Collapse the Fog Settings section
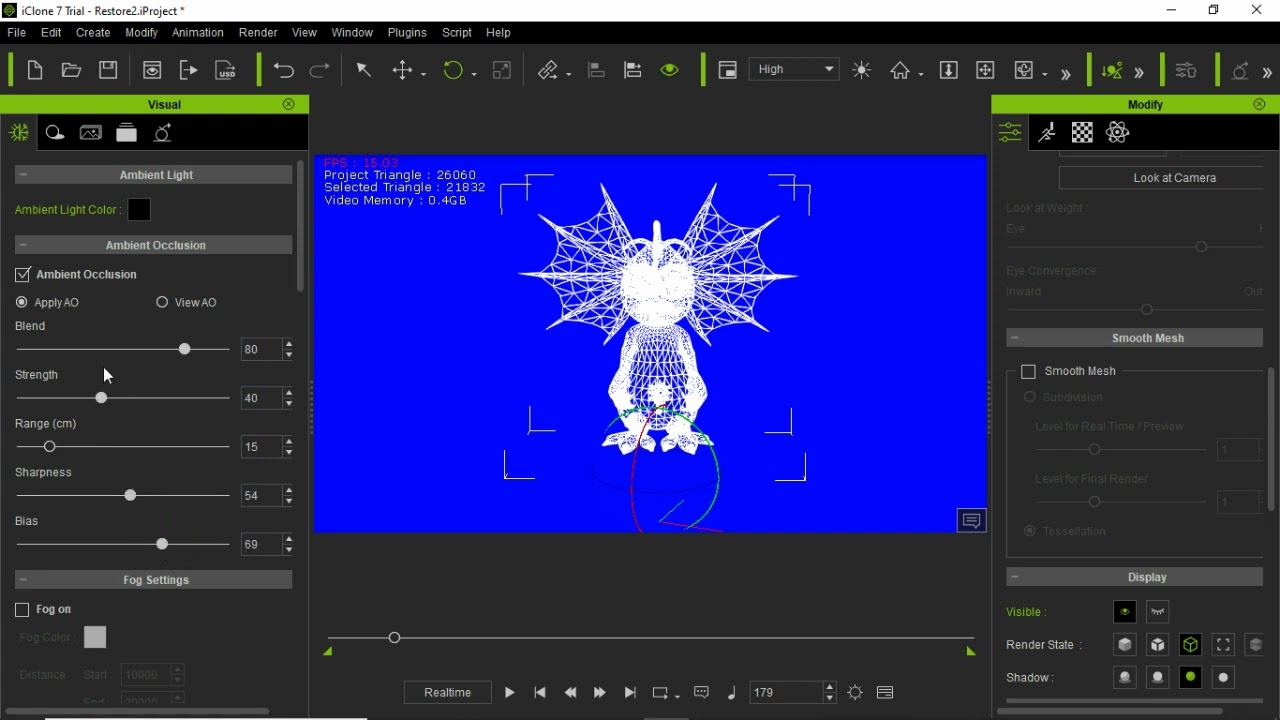Viewport: 1280px width, 720px height. (23, 580)
